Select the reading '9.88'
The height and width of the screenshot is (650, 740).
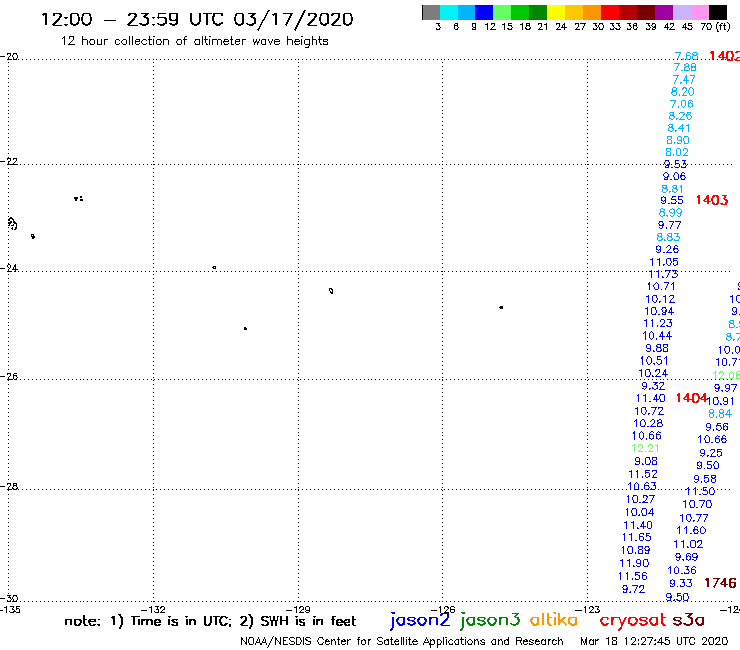pos(656,348)
